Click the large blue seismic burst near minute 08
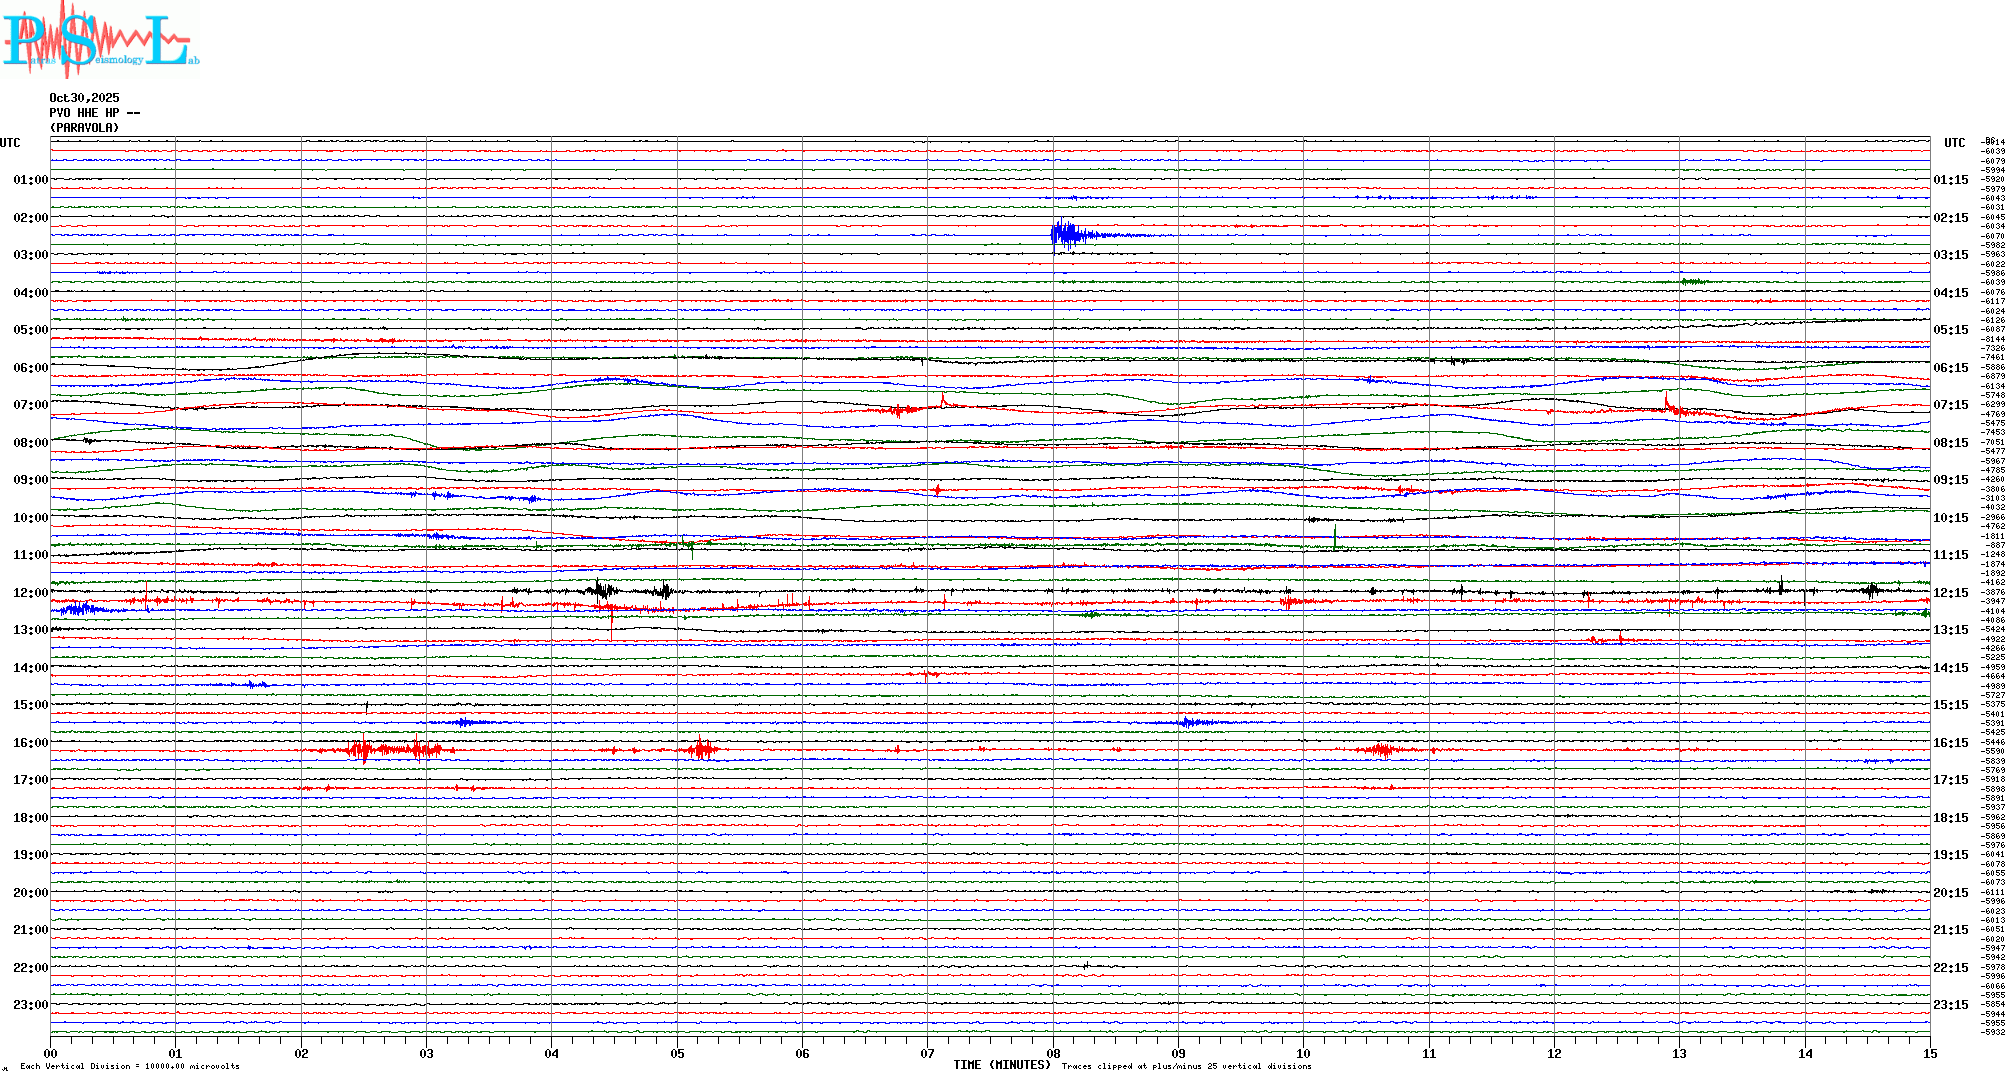The image size is (2010, 1080). pyautogui.click(x=1067, y=235)
